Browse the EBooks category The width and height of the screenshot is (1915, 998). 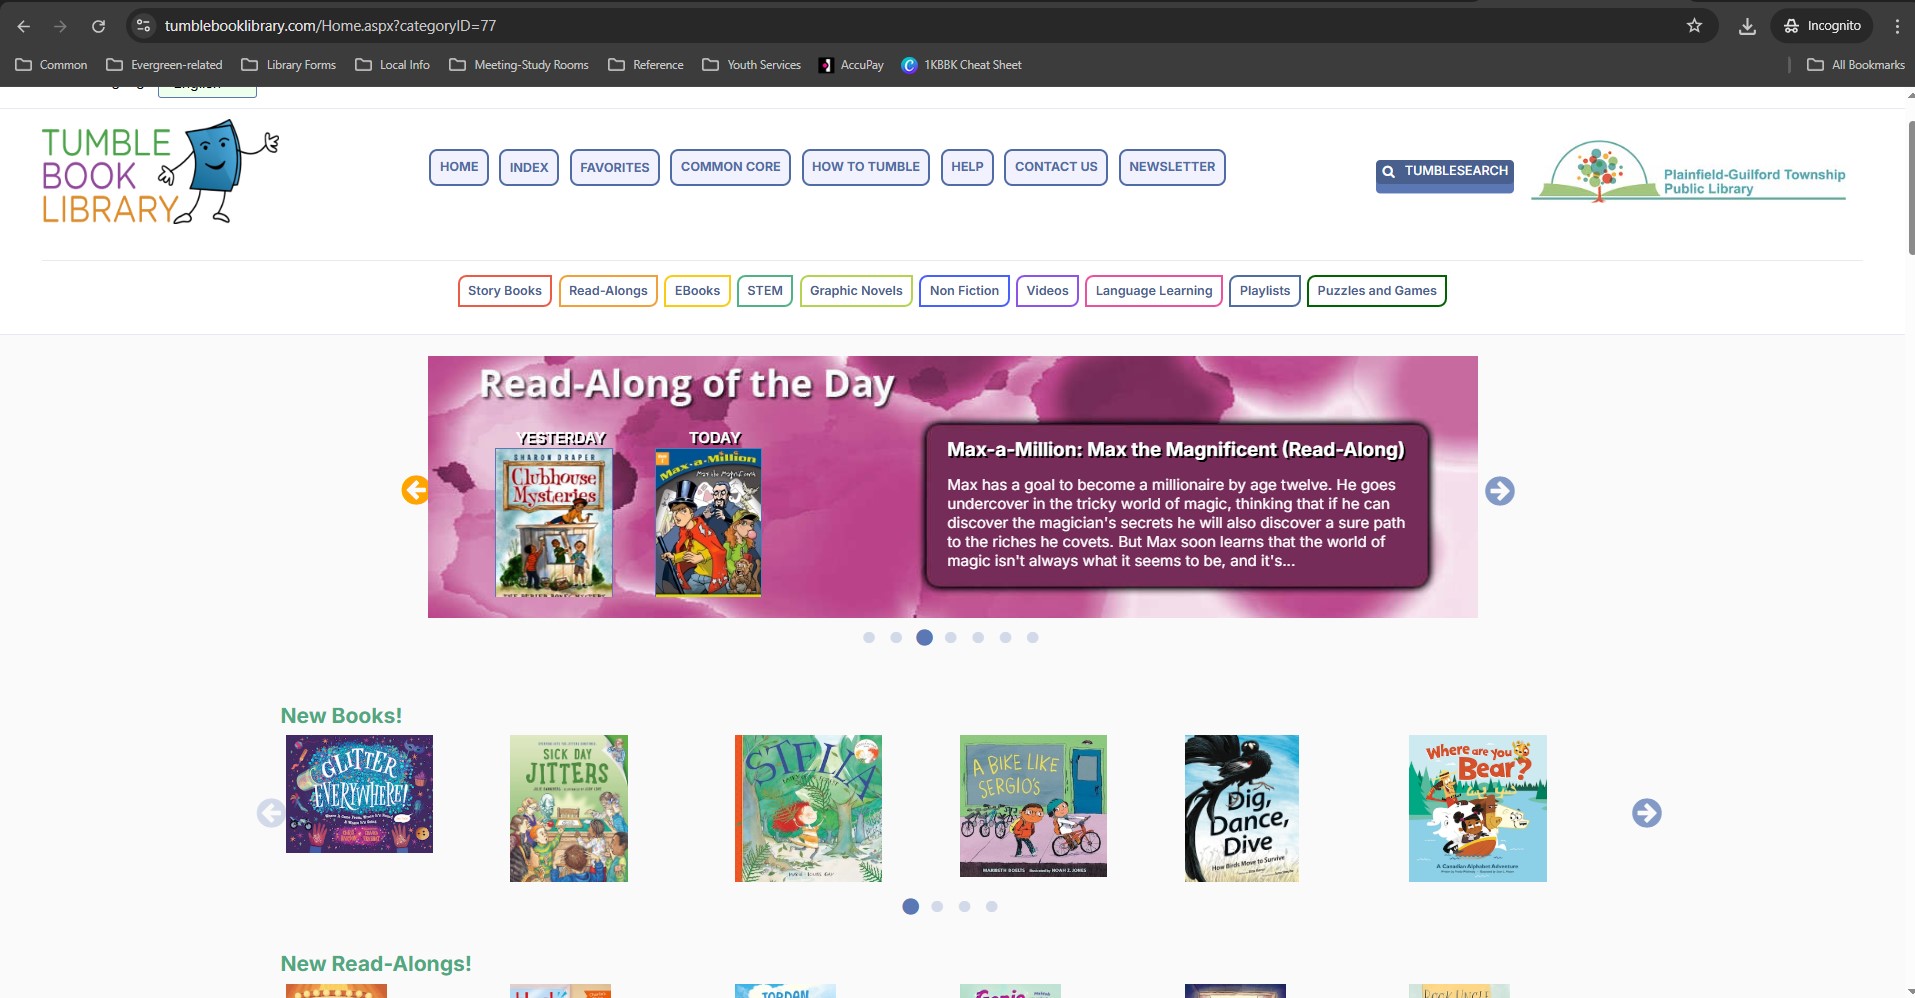tap(697, 291)
